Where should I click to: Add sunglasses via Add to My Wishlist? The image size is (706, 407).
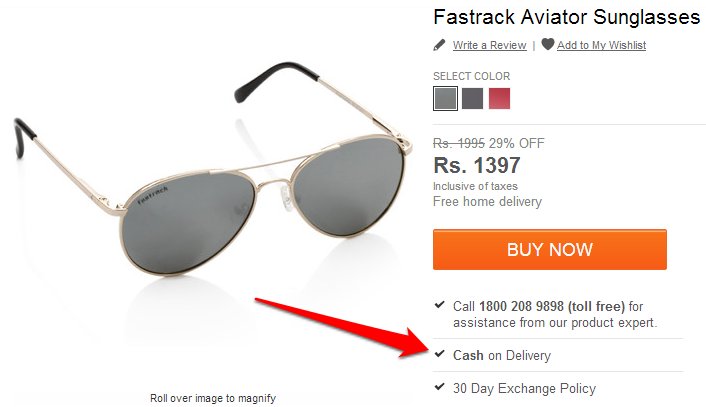601,45
